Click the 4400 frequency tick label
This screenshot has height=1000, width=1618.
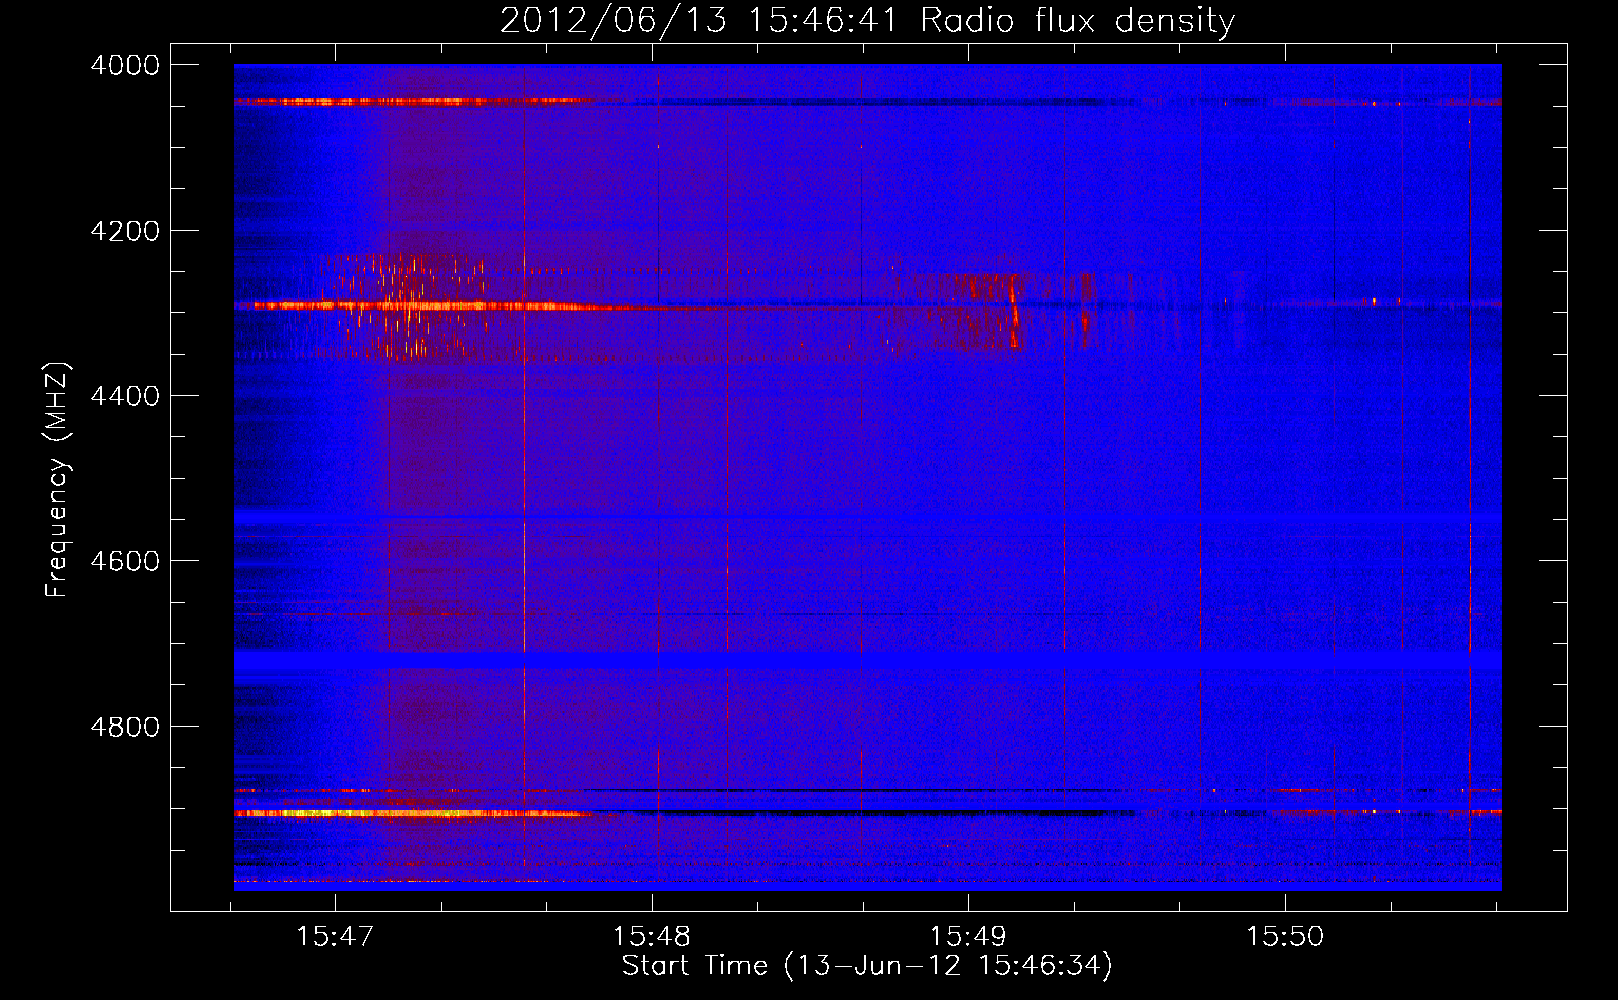[125, 396]
